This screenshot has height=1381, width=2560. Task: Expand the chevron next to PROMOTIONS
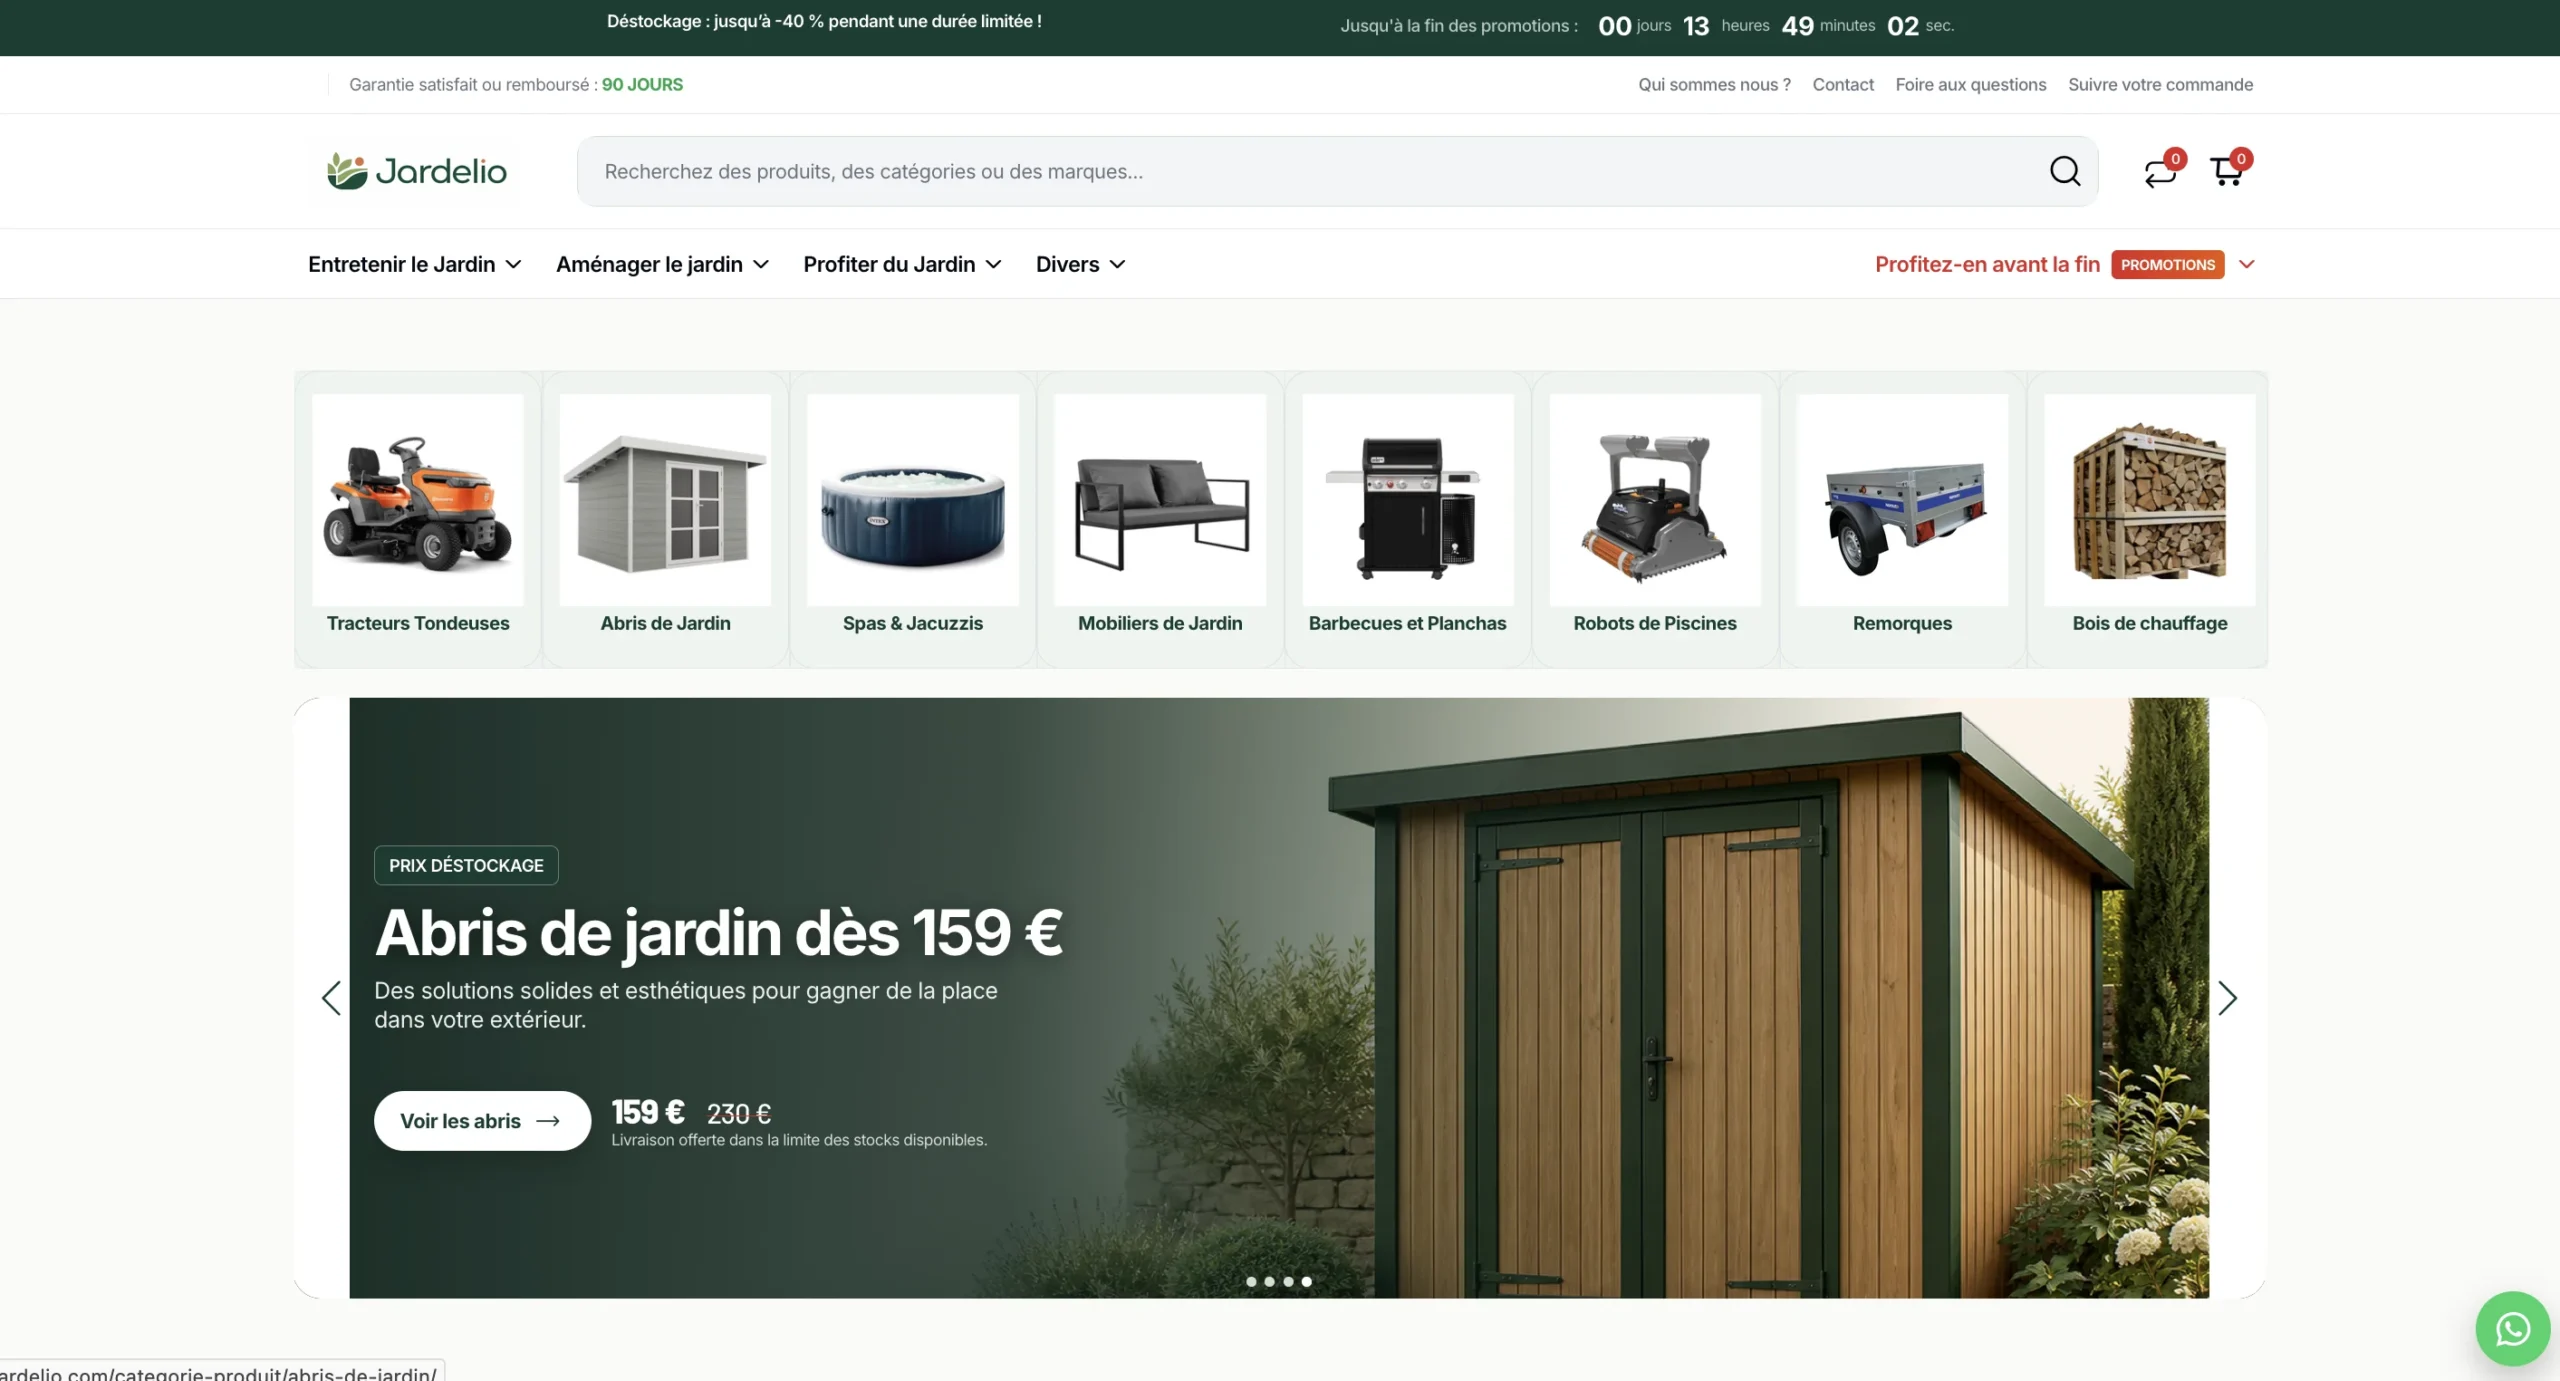pos(2247,264)
